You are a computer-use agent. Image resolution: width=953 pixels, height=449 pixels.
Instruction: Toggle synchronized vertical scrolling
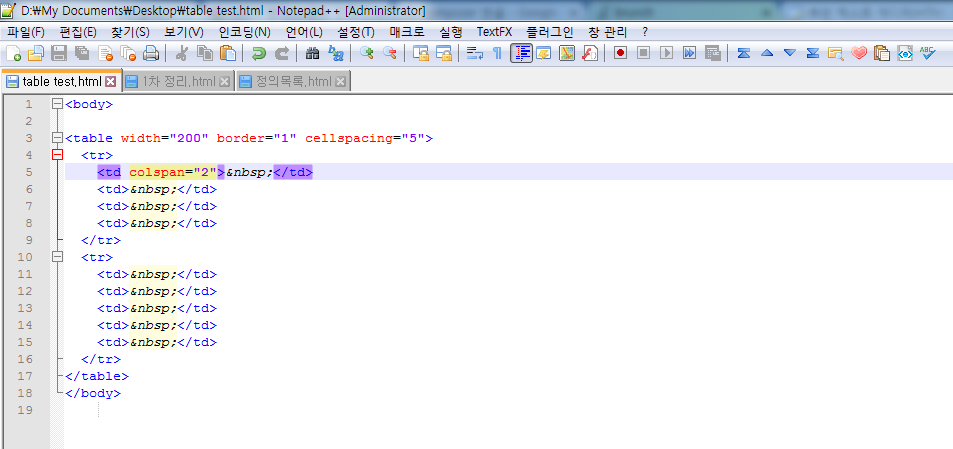point(421,53)
